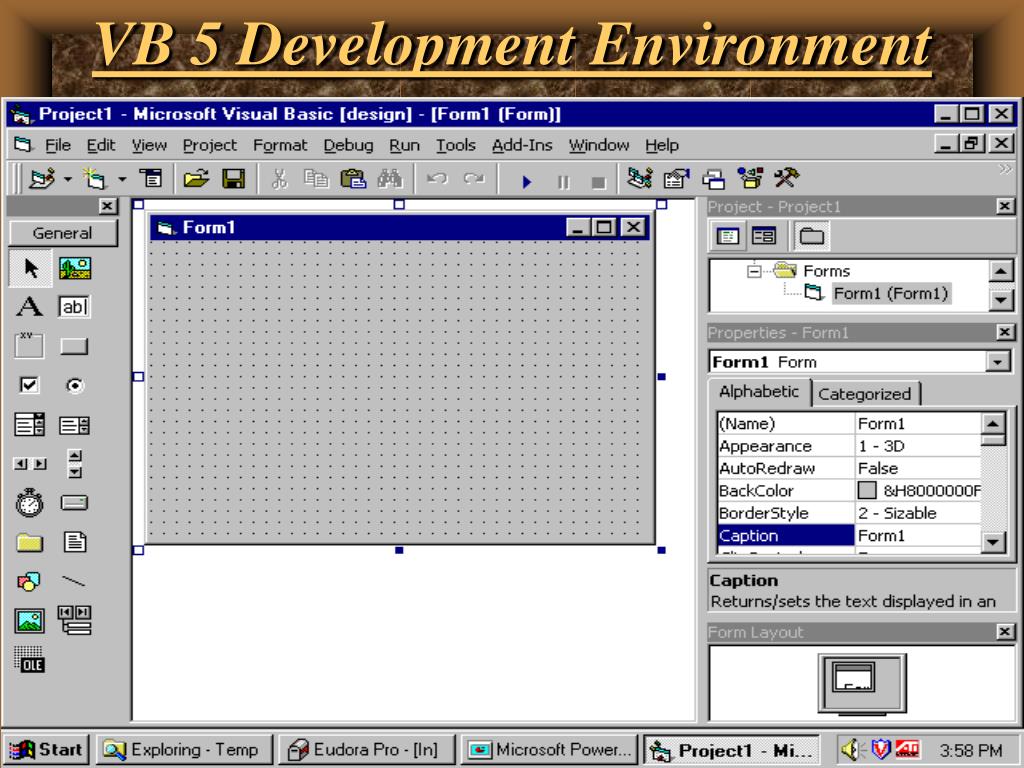Select the TextBox control tool
Image resolution: width=1024 pixels, height=768 pixels.
tap(74, 306)
